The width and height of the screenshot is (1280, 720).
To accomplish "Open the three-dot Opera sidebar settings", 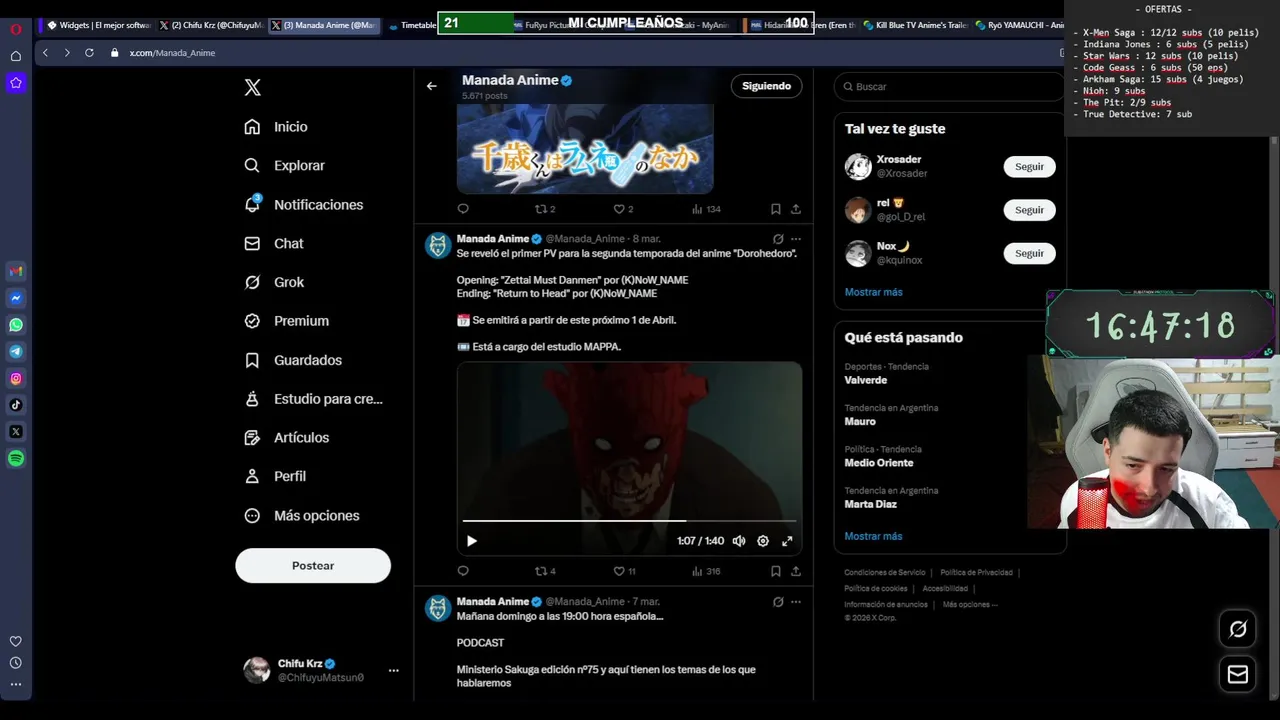I will pyautogui.click(x=16, y=685).
